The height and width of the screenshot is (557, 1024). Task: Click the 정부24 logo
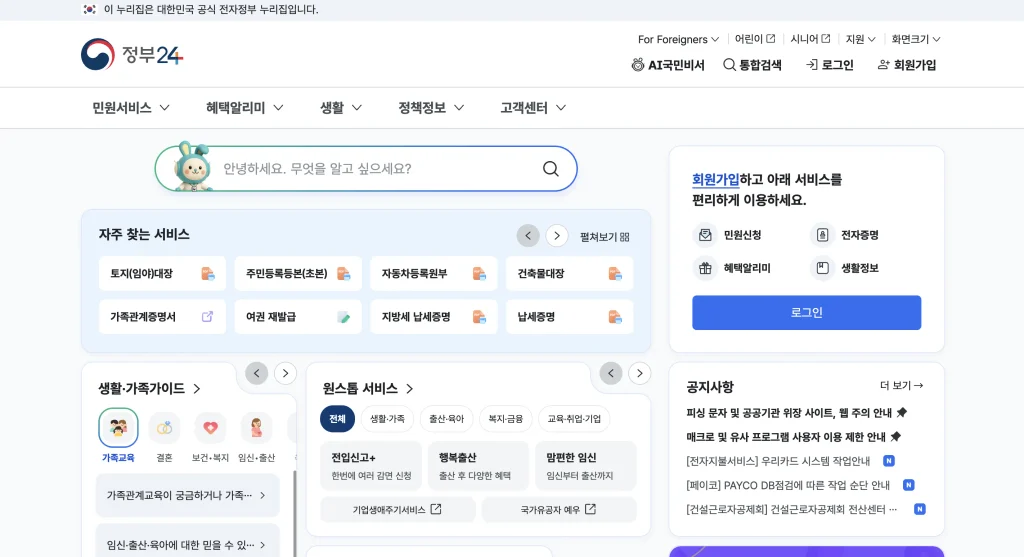tap(132, 54)
